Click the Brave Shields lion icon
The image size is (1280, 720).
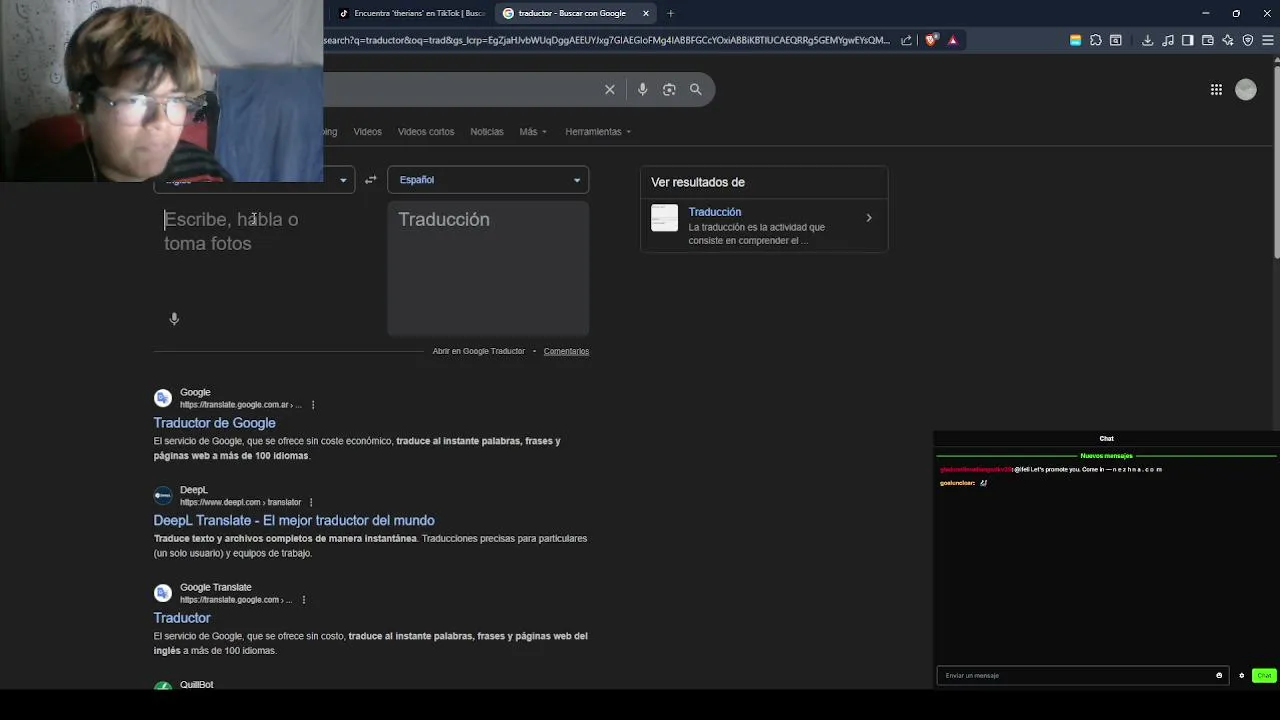(932, 40)
